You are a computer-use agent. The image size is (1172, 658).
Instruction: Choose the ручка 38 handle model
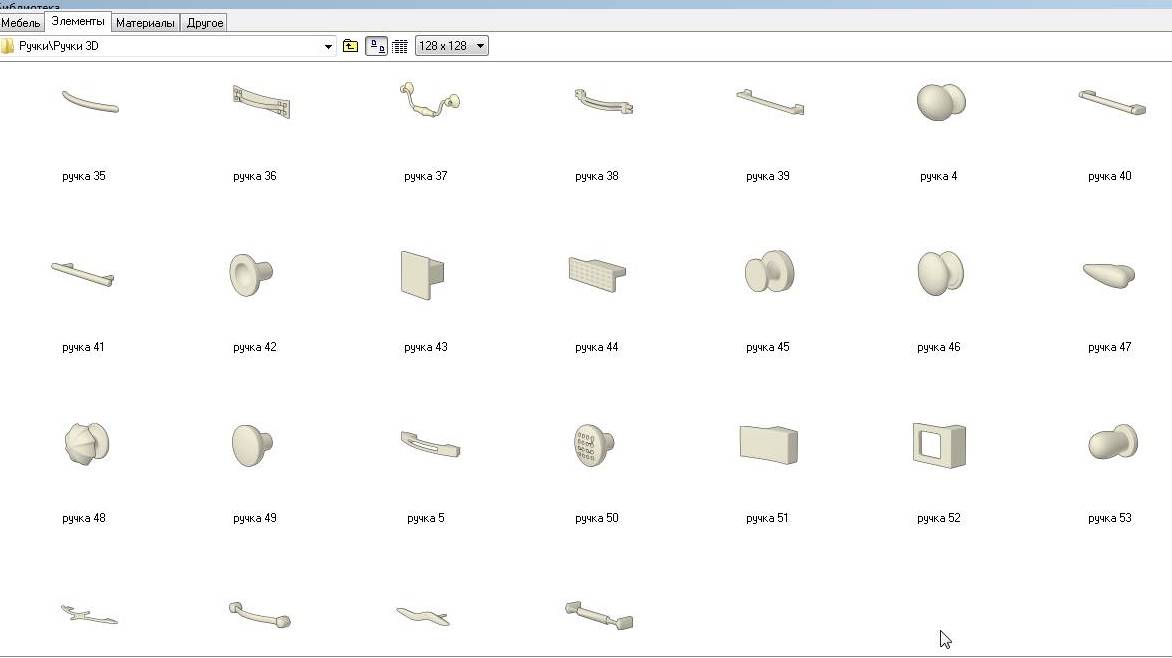point(603,102)
